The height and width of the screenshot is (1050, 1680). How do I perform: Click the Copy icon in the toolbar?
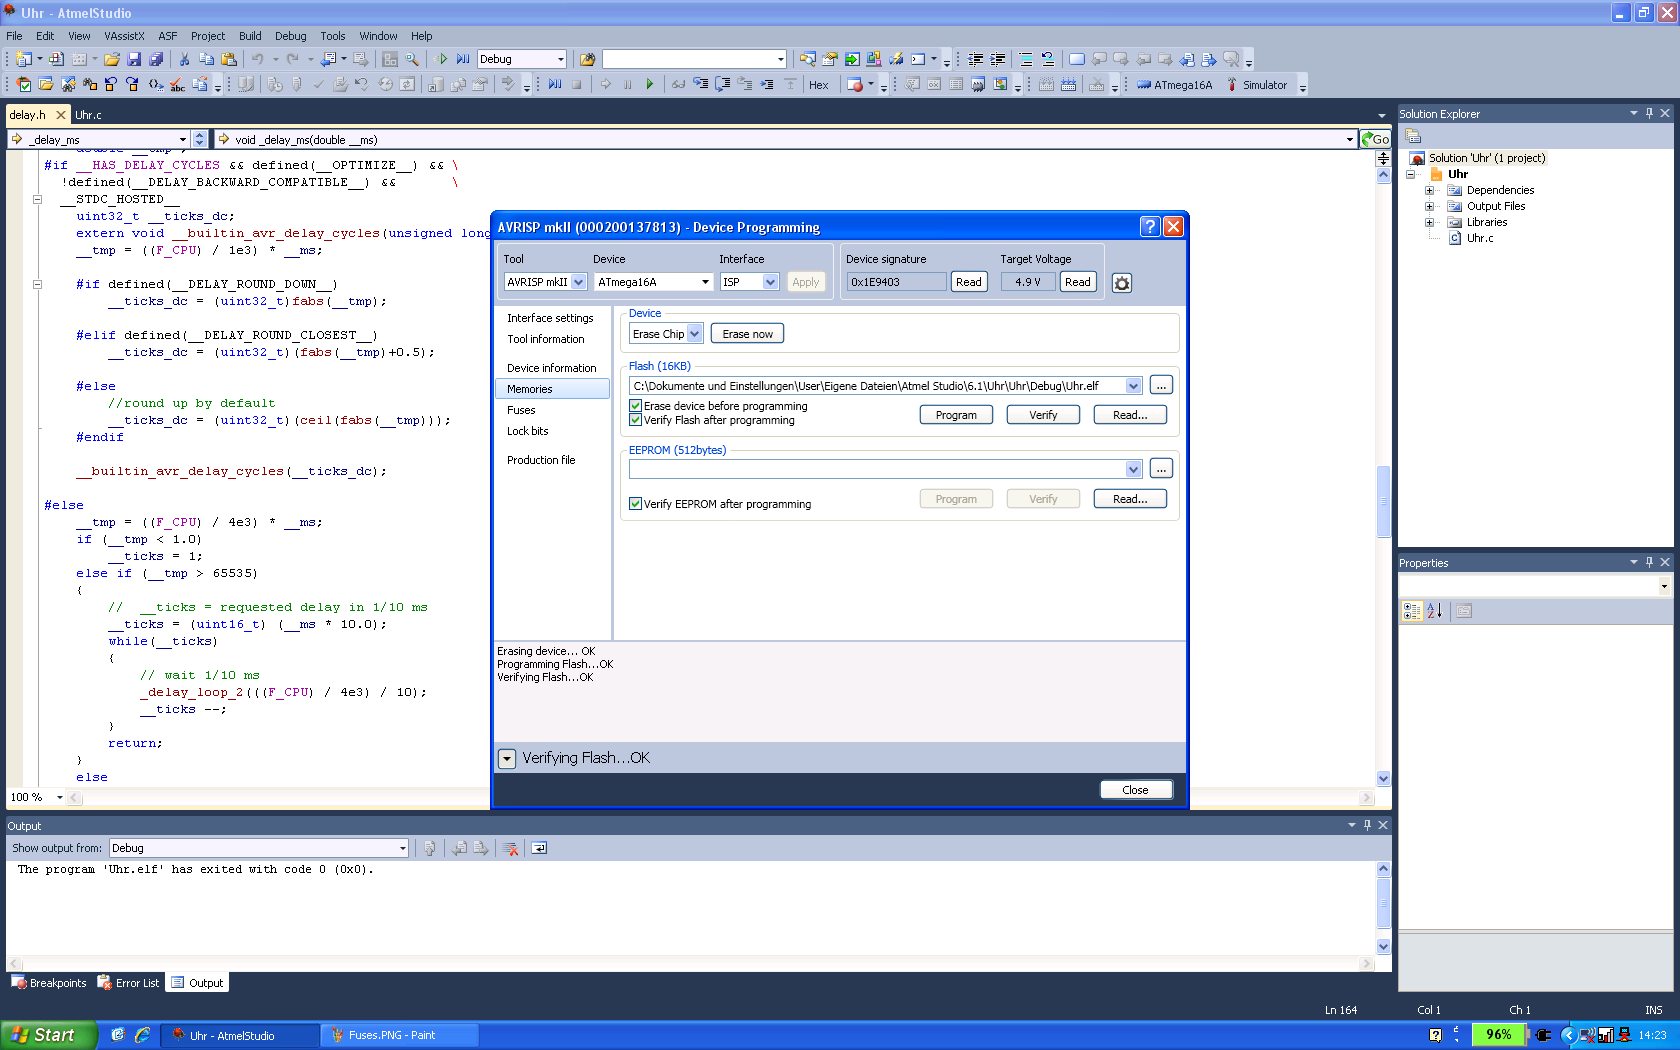pos(206,59)
